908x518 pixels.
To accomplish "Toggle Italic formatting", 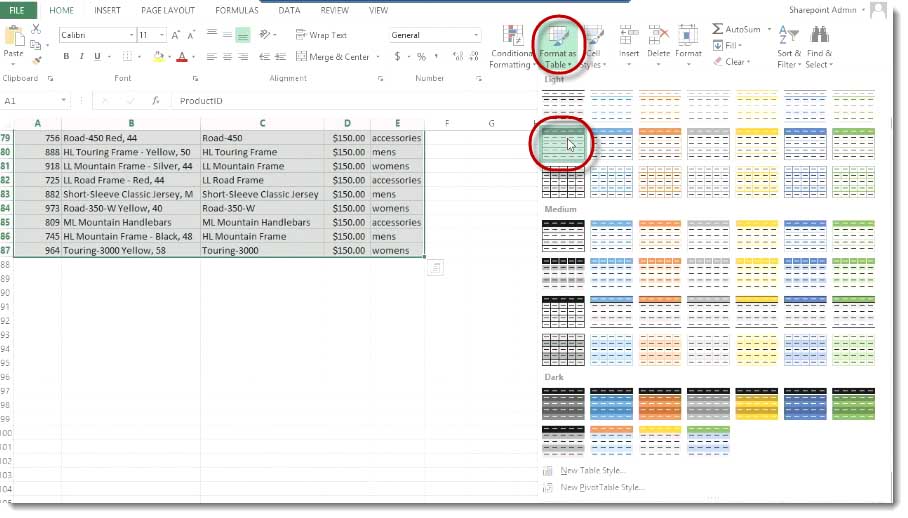I will click(x=81, y=57).
